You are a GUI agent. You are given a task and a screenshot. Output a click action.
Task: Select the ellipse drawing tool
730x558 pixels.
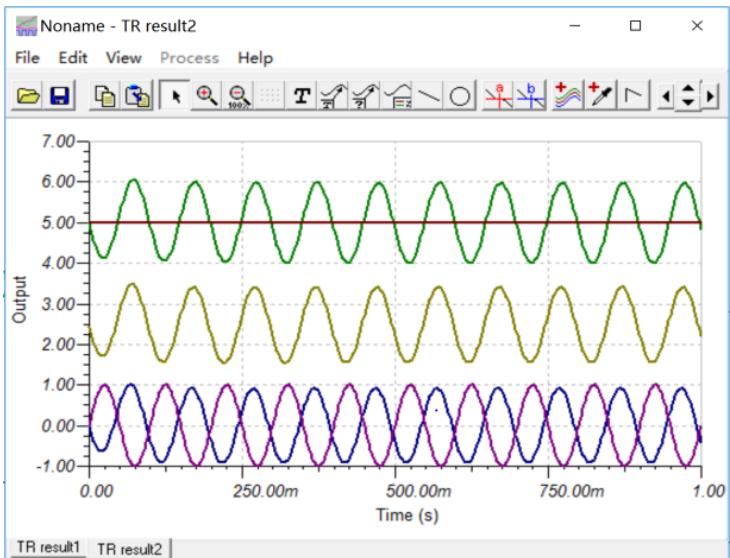pos(460,96)
